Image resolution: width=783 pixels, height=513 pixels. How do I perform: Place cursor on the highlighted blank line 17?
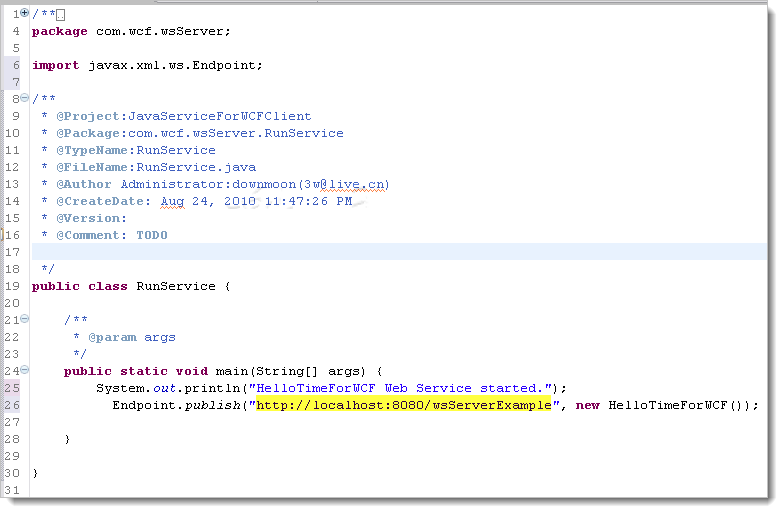[399, 252]
